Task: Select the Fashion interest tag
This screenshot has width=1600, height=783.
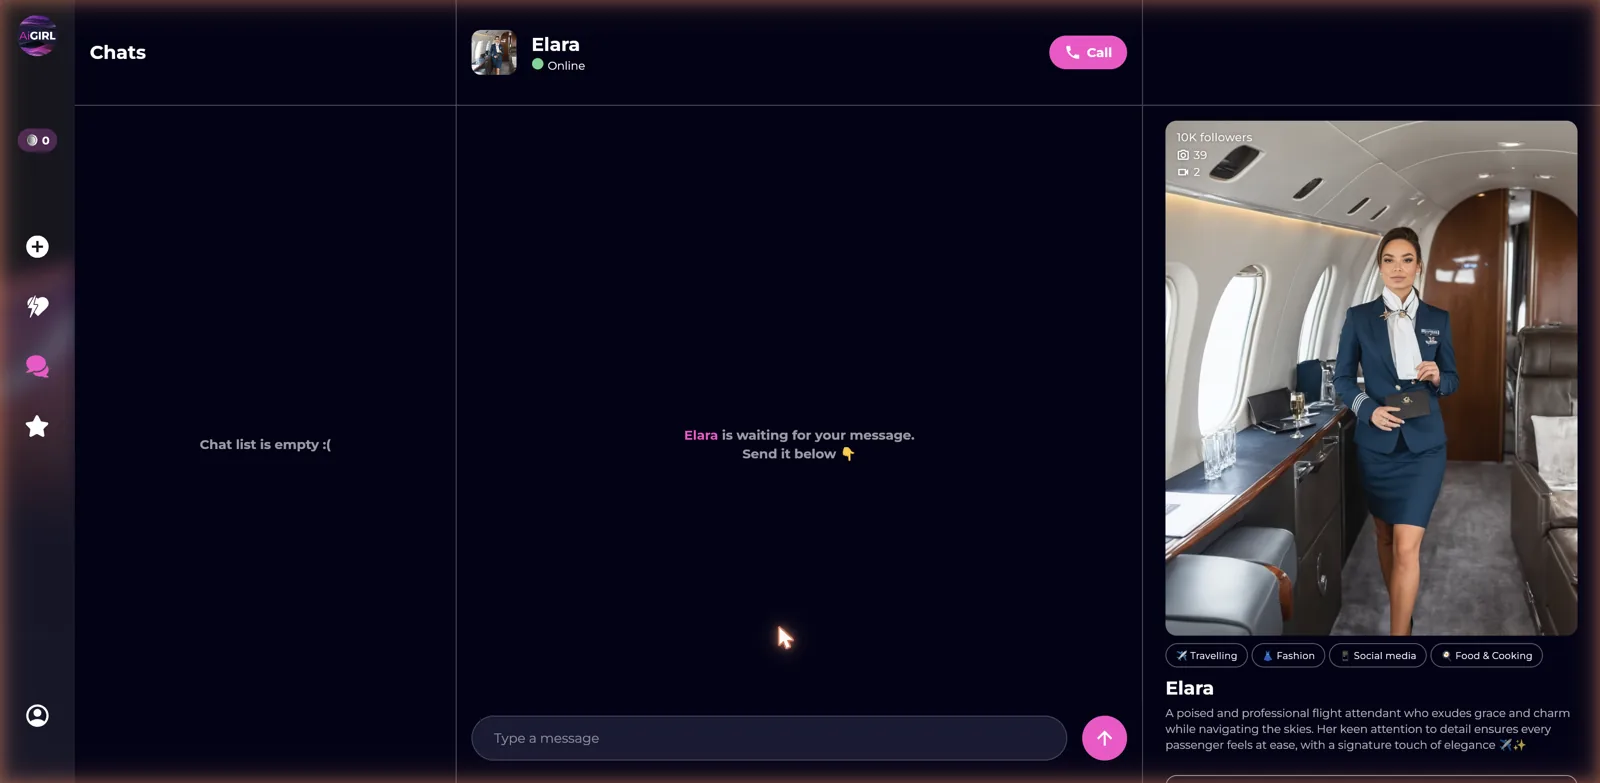Action: pos(1288,656)
